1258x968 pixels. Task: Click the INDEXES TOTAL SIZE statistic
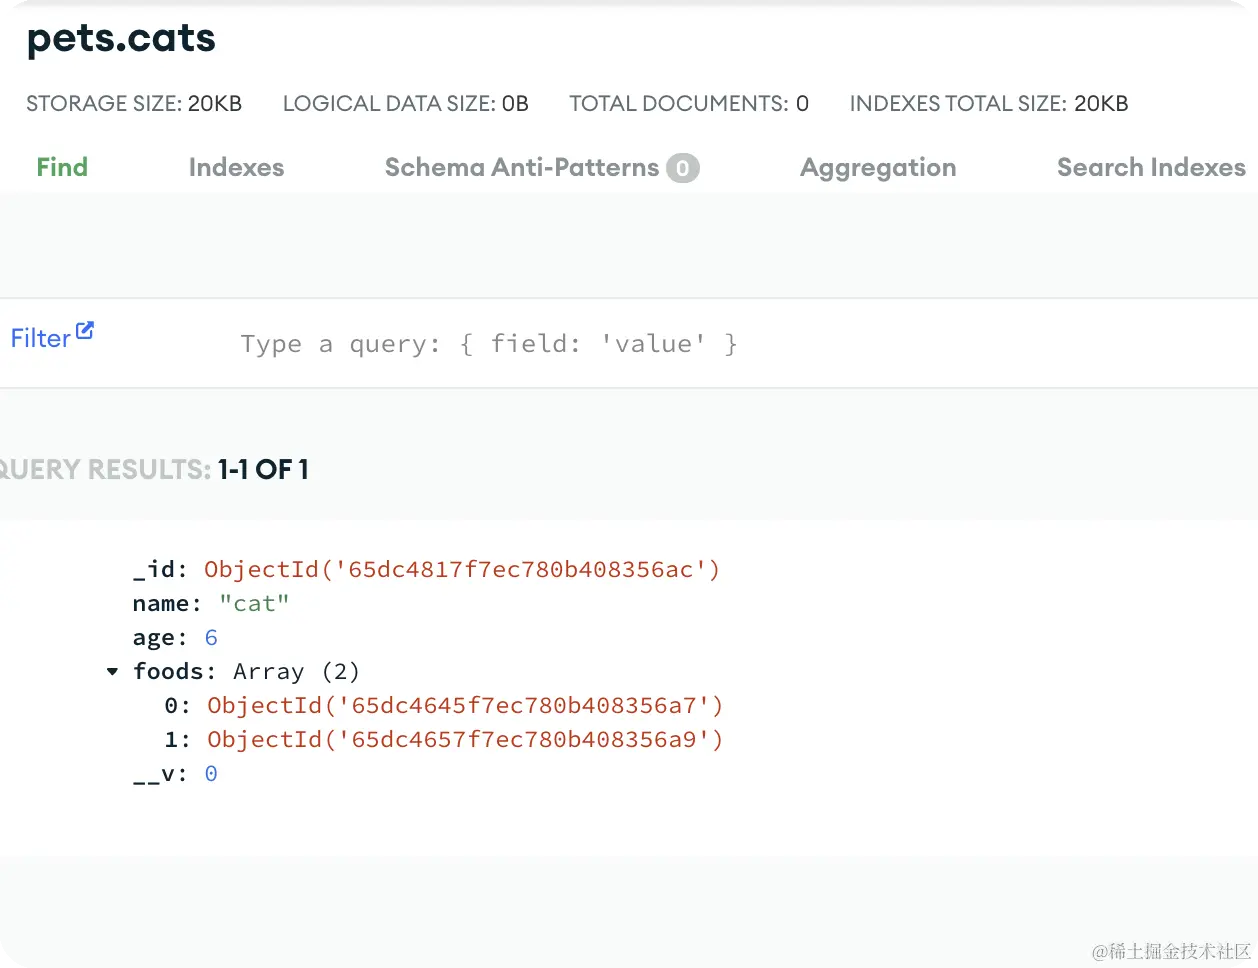pos(988,103)
